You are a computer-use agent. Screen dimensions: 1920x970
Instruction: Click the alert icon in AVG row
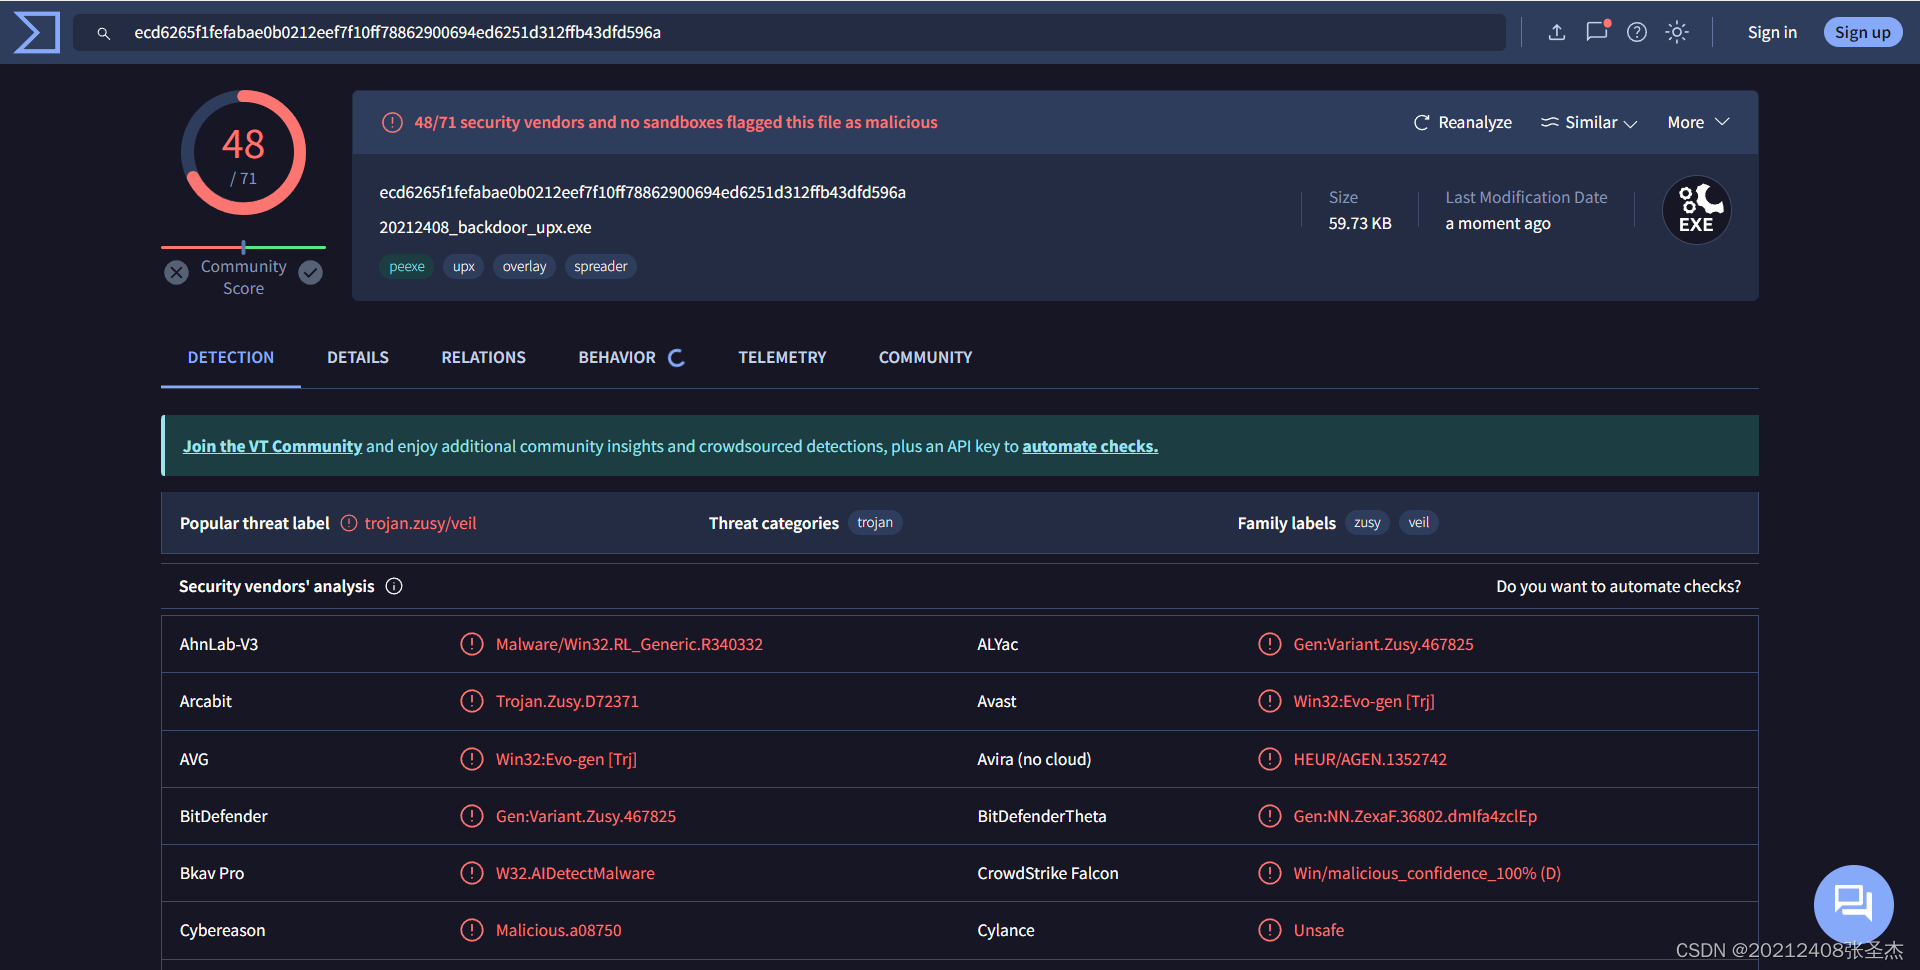pyautogui.click(x=472, y=759)
